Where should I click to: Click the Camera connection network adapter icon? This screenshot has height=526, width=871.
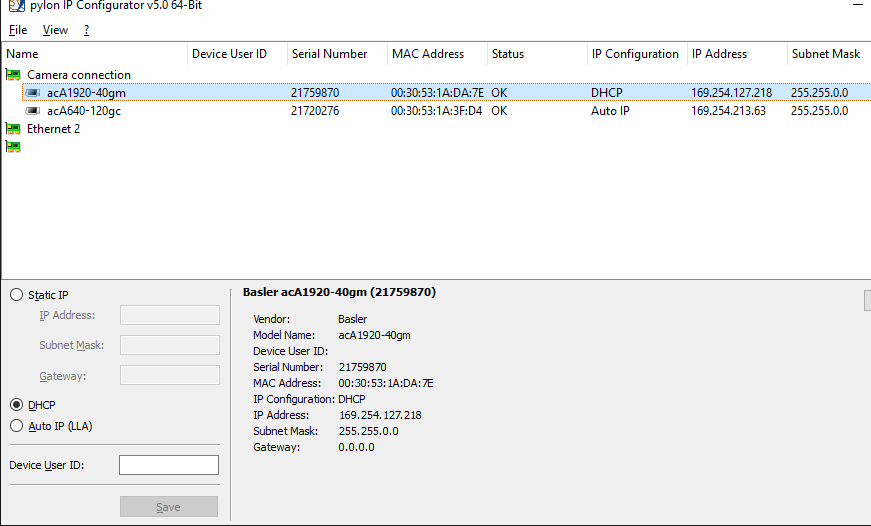point(13,74)
